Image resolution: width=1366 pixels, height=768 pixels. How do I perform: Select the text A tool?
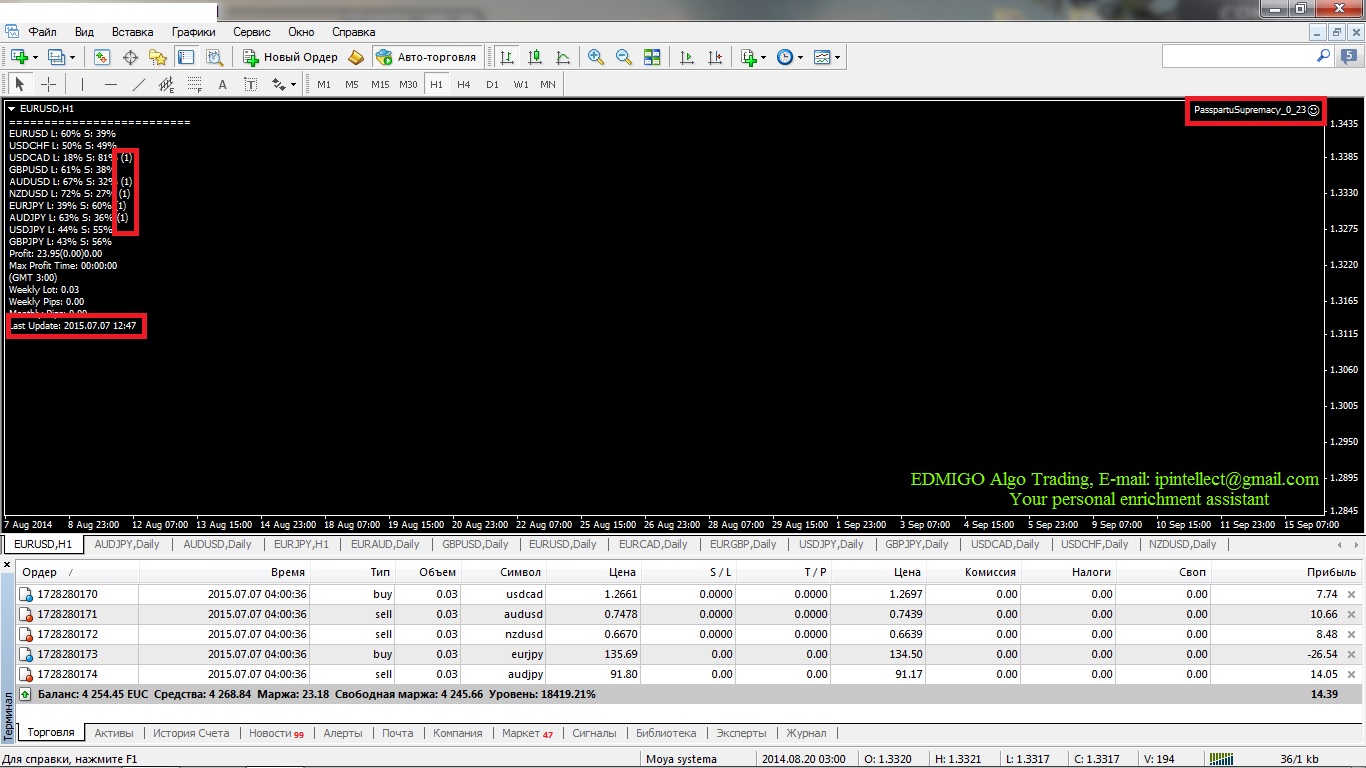[x=222, y=84]
